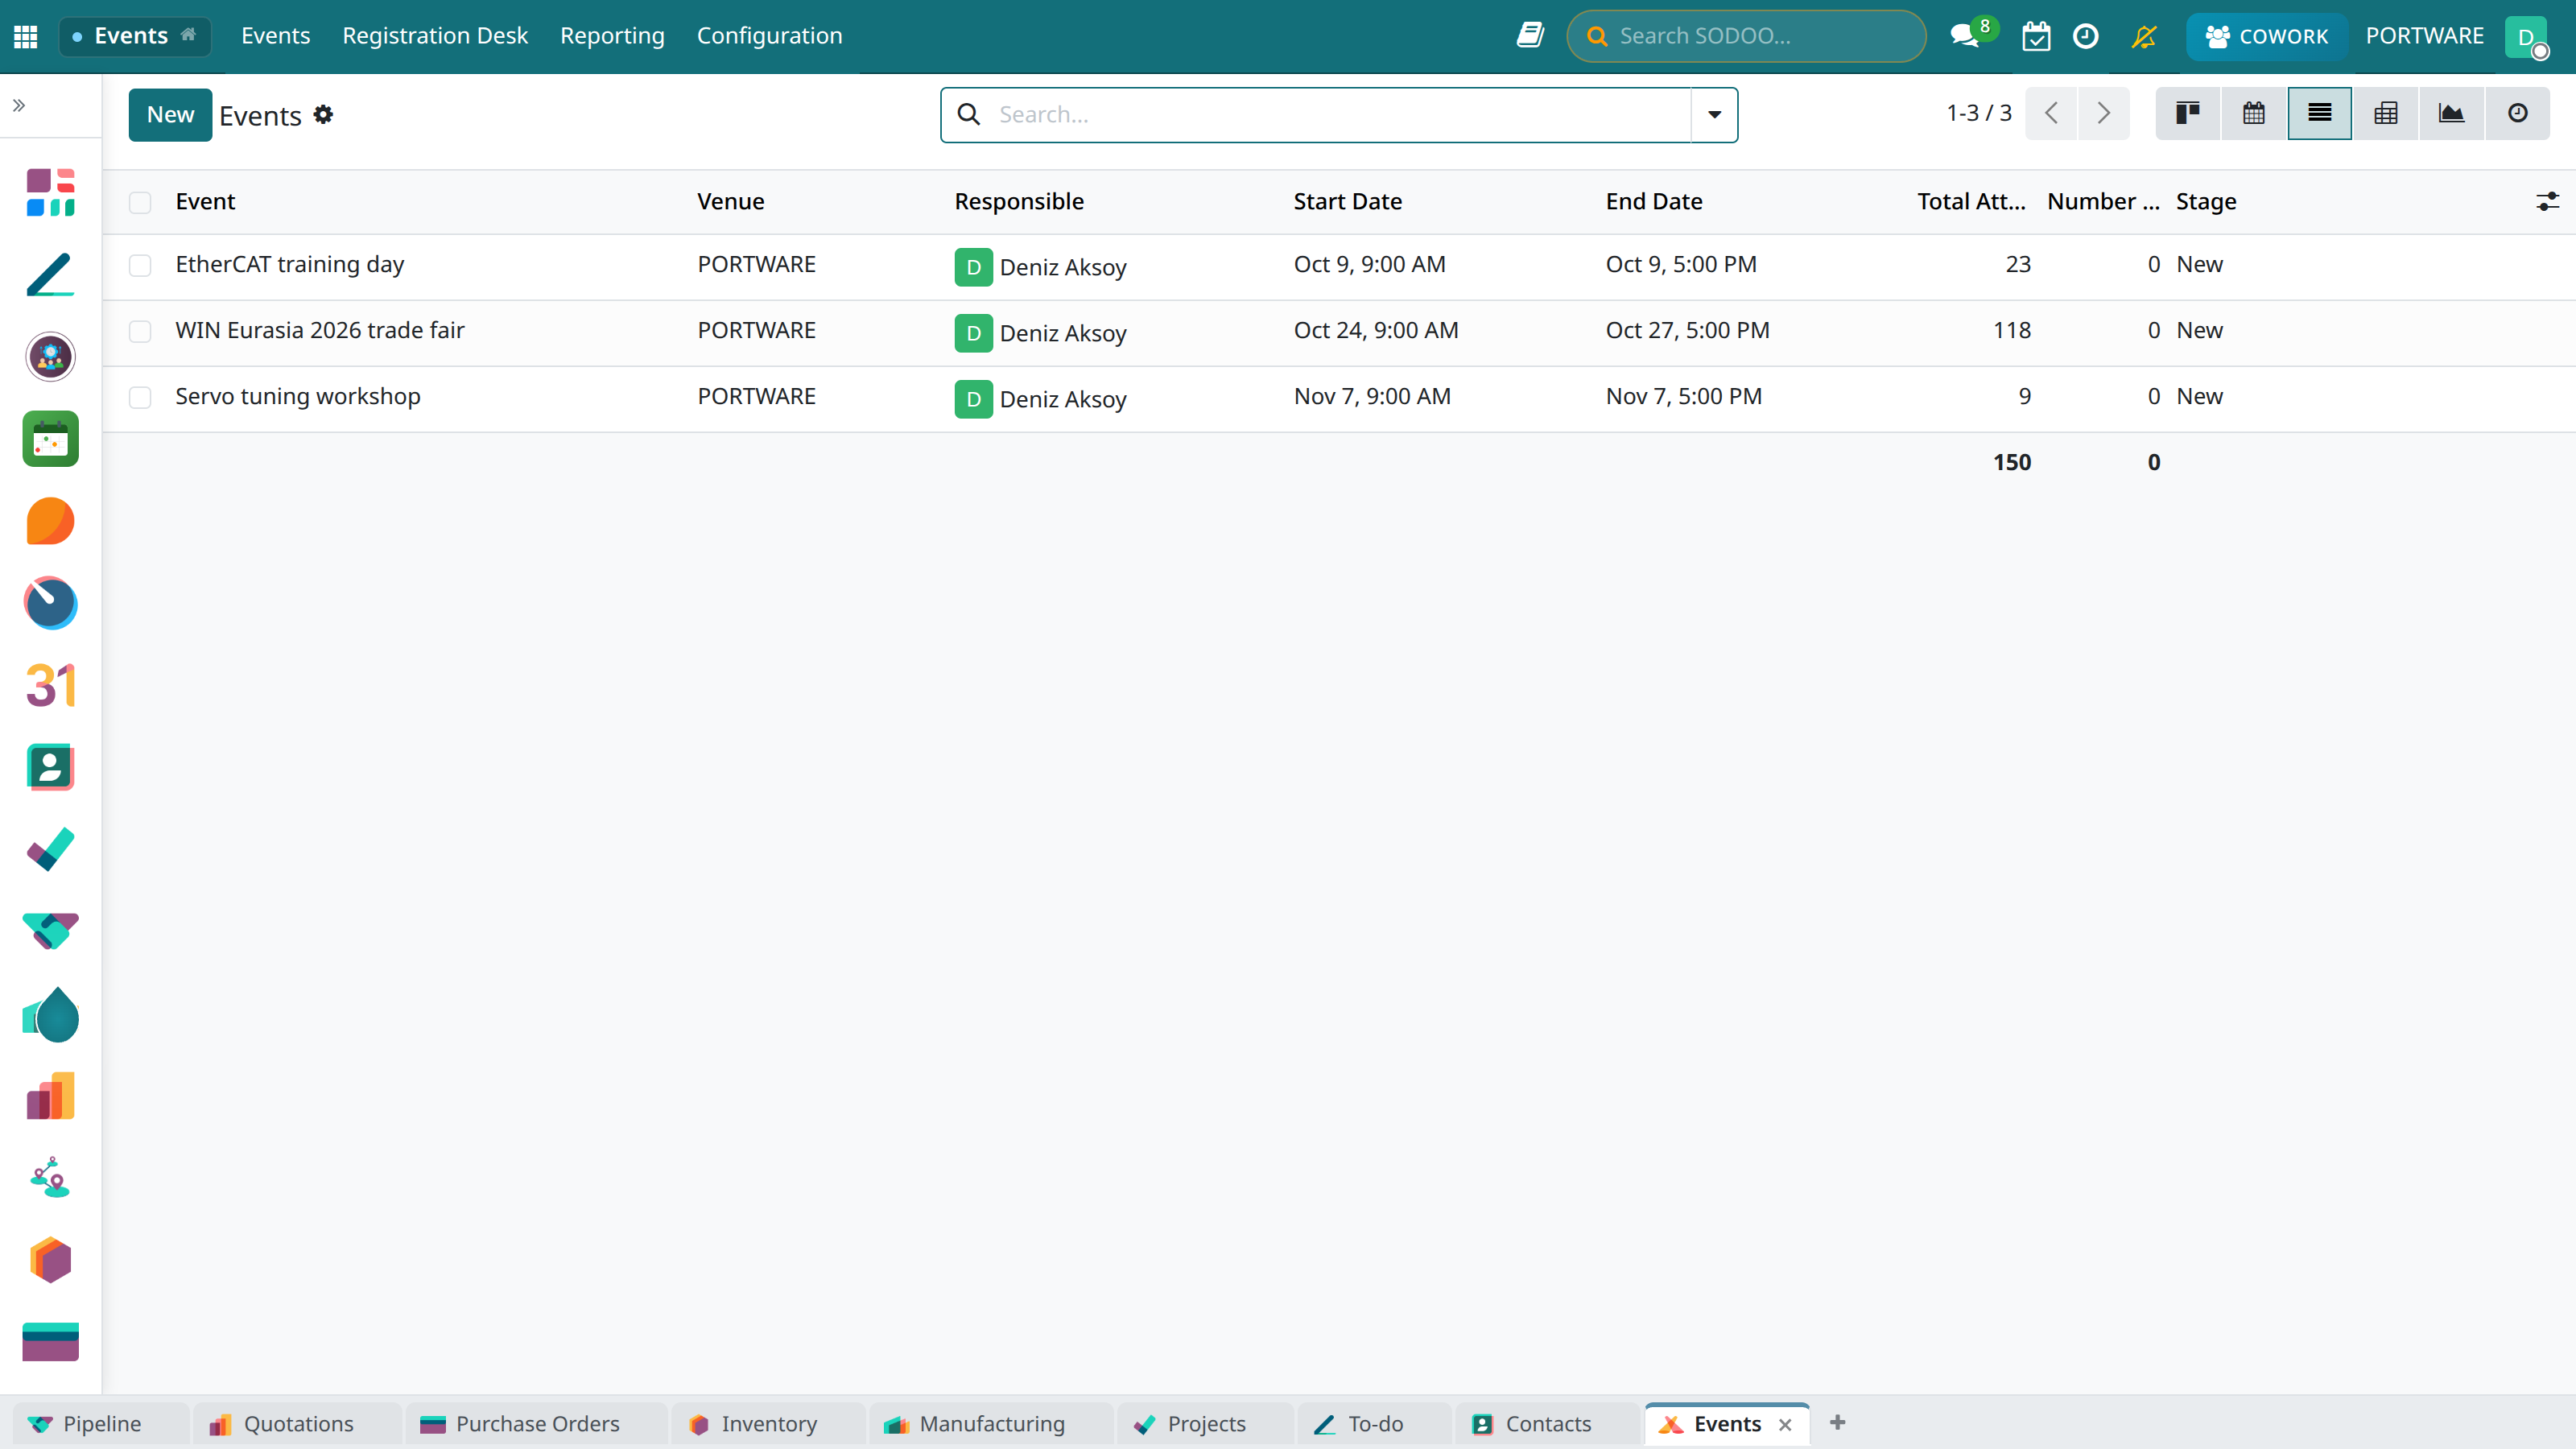This screenshot has height=1449, width=2576.
Task: Create a New event
Action: [170, 115]
